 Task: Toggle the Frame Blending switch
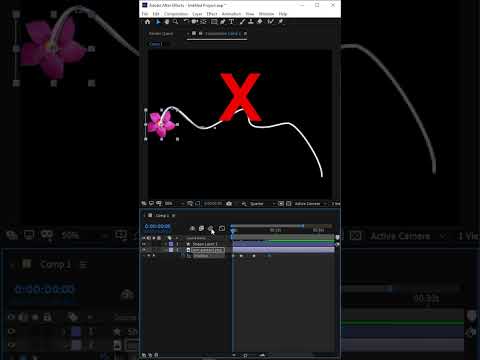click(x=201, y=228)
